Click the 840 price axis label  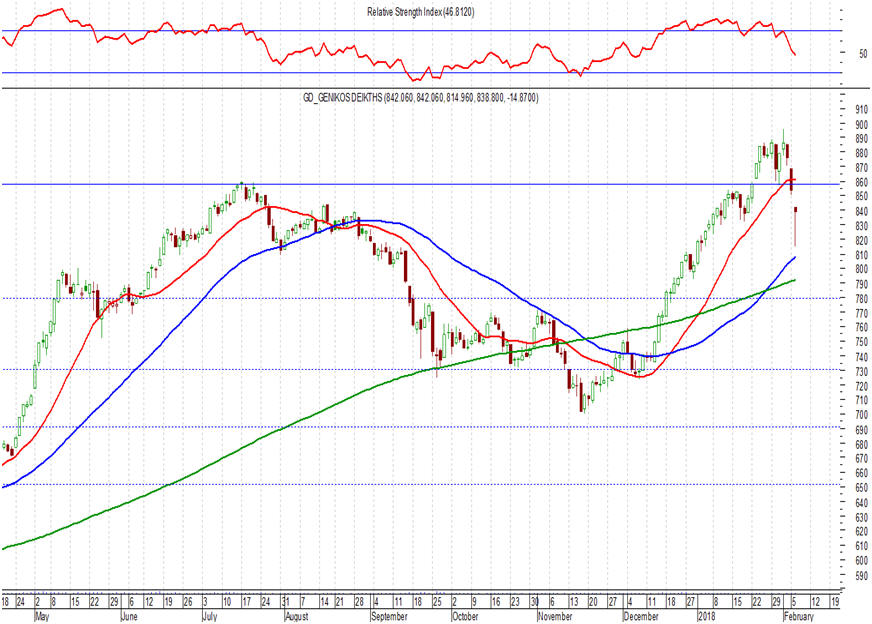tap(861, 211)
